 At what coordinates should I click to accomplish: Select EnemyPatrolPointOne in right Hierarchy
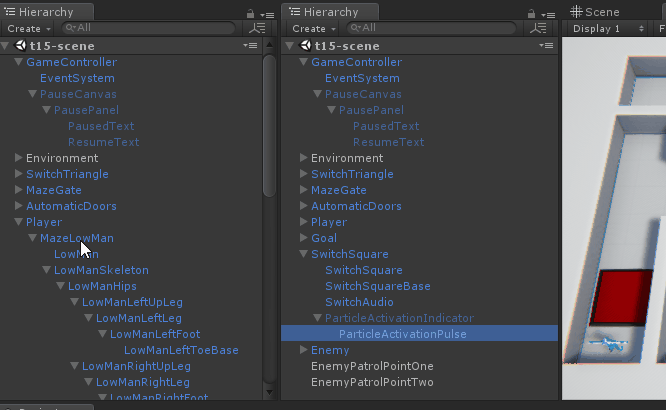coord(372,366)
